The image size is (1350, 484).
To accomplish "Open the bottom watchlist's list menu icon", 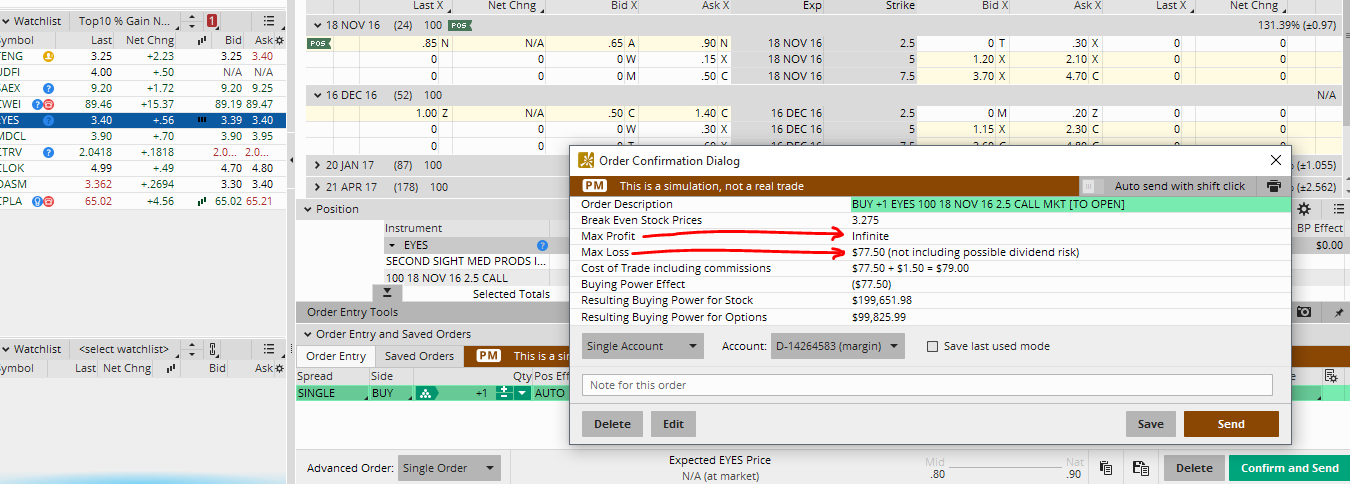I will point(268,349).
